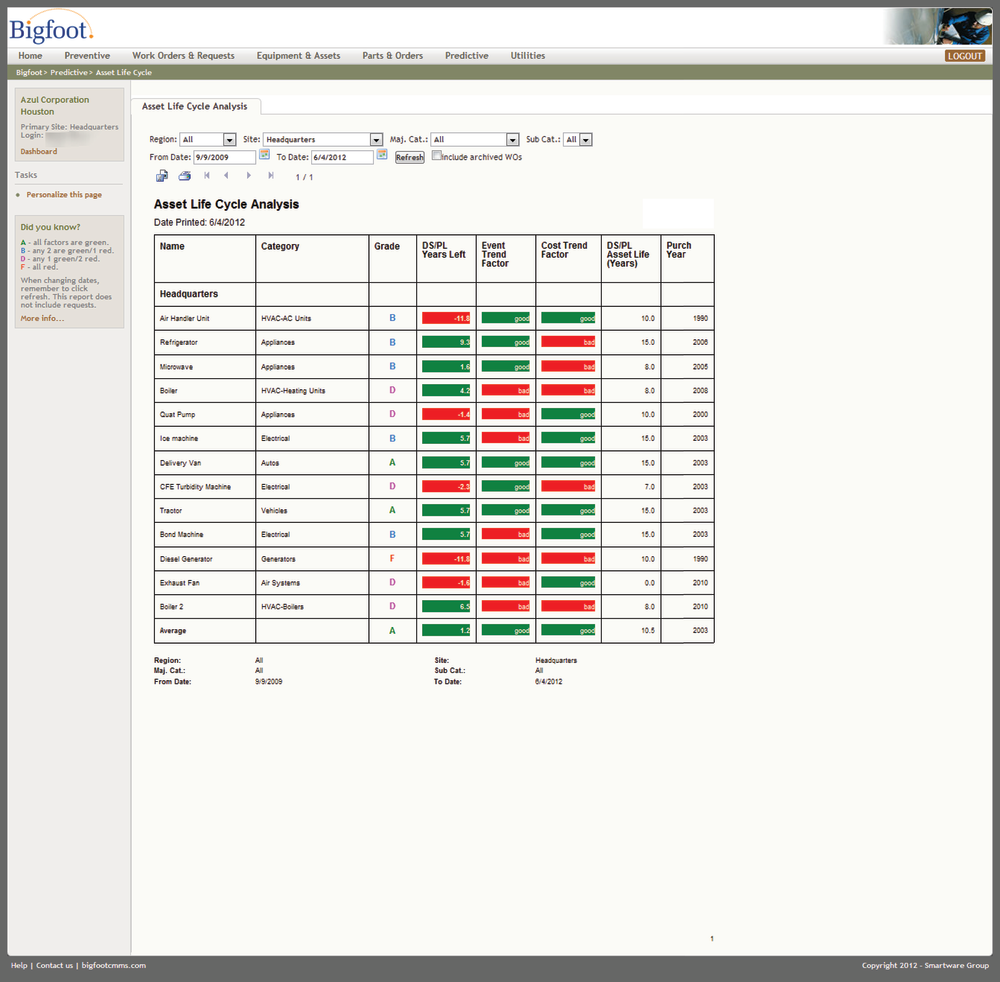Screen dimensions: 1000x982
Task: Open the Region dropdown
Action: coord(231,139)
